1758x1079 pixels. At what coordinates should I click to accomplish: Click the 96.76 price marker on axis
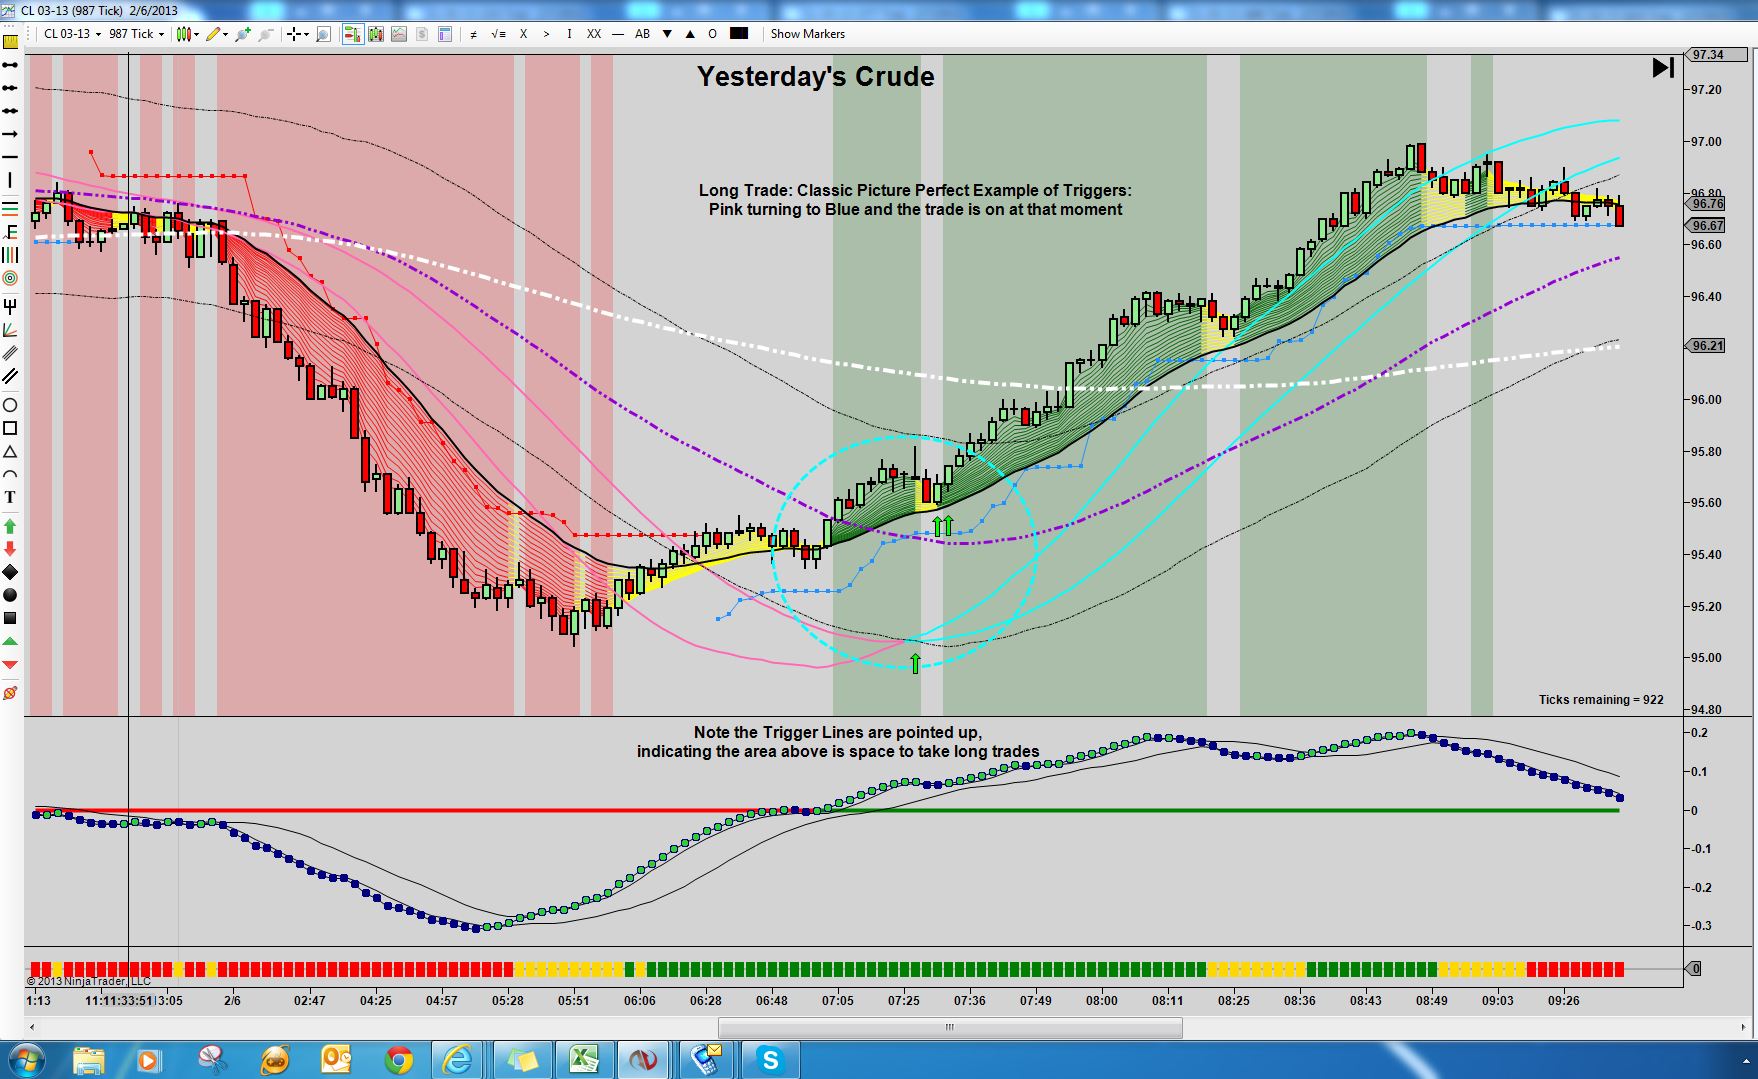[x=1707, y=204]
